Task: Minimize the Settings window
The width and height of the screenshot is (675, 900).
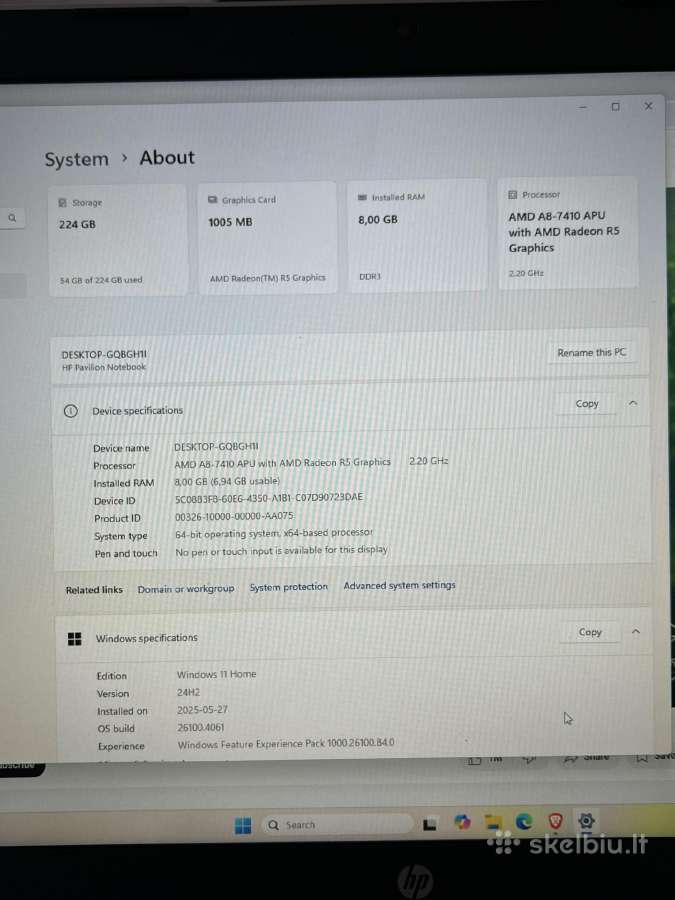Action: point(583,107)
